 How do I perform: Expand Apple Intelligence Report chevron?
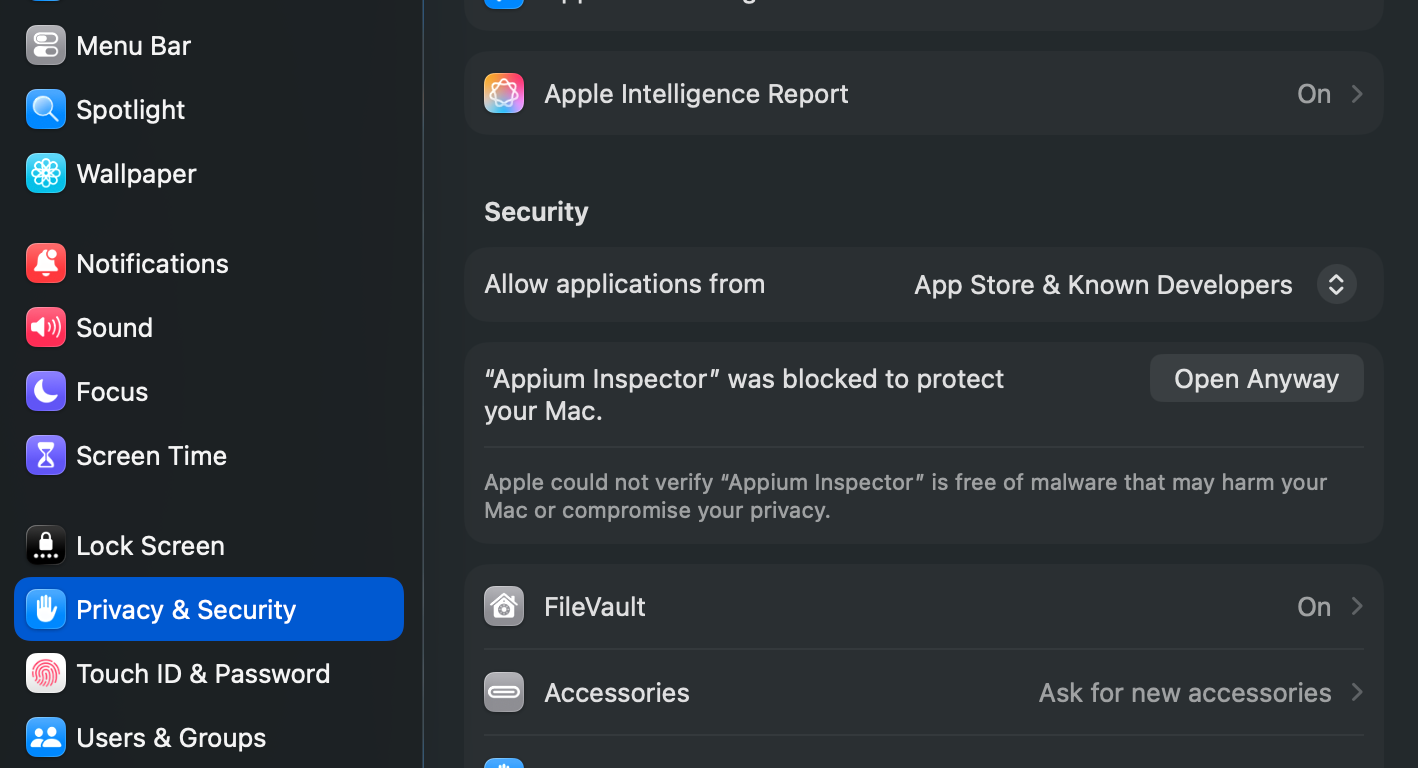pos(1357,94)
